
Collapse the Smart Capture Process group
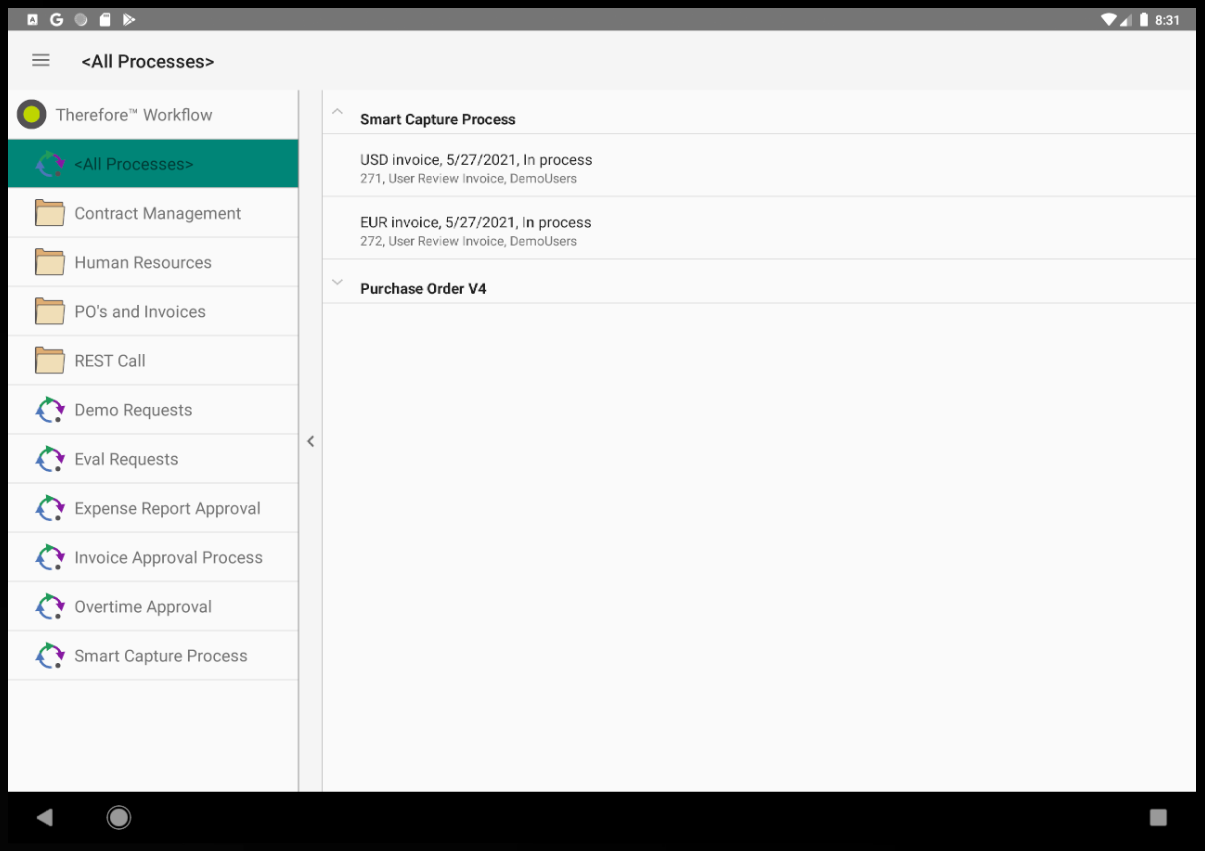337,112
